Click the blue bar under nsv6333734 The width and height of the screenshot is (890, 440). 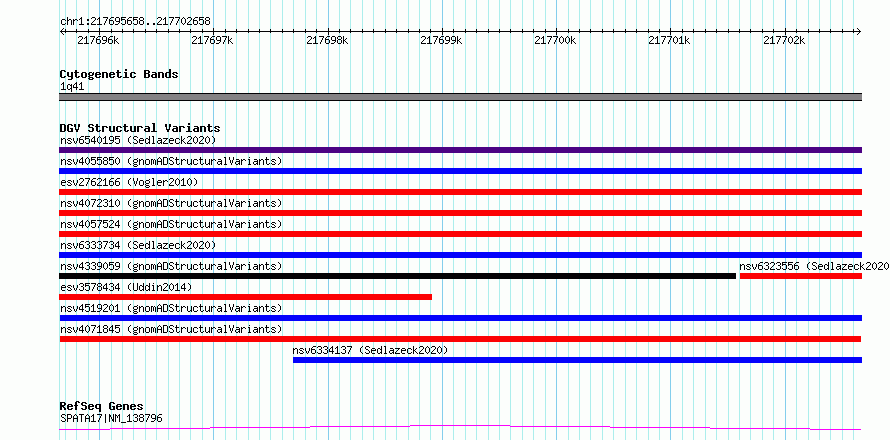[x=460, y=255]
